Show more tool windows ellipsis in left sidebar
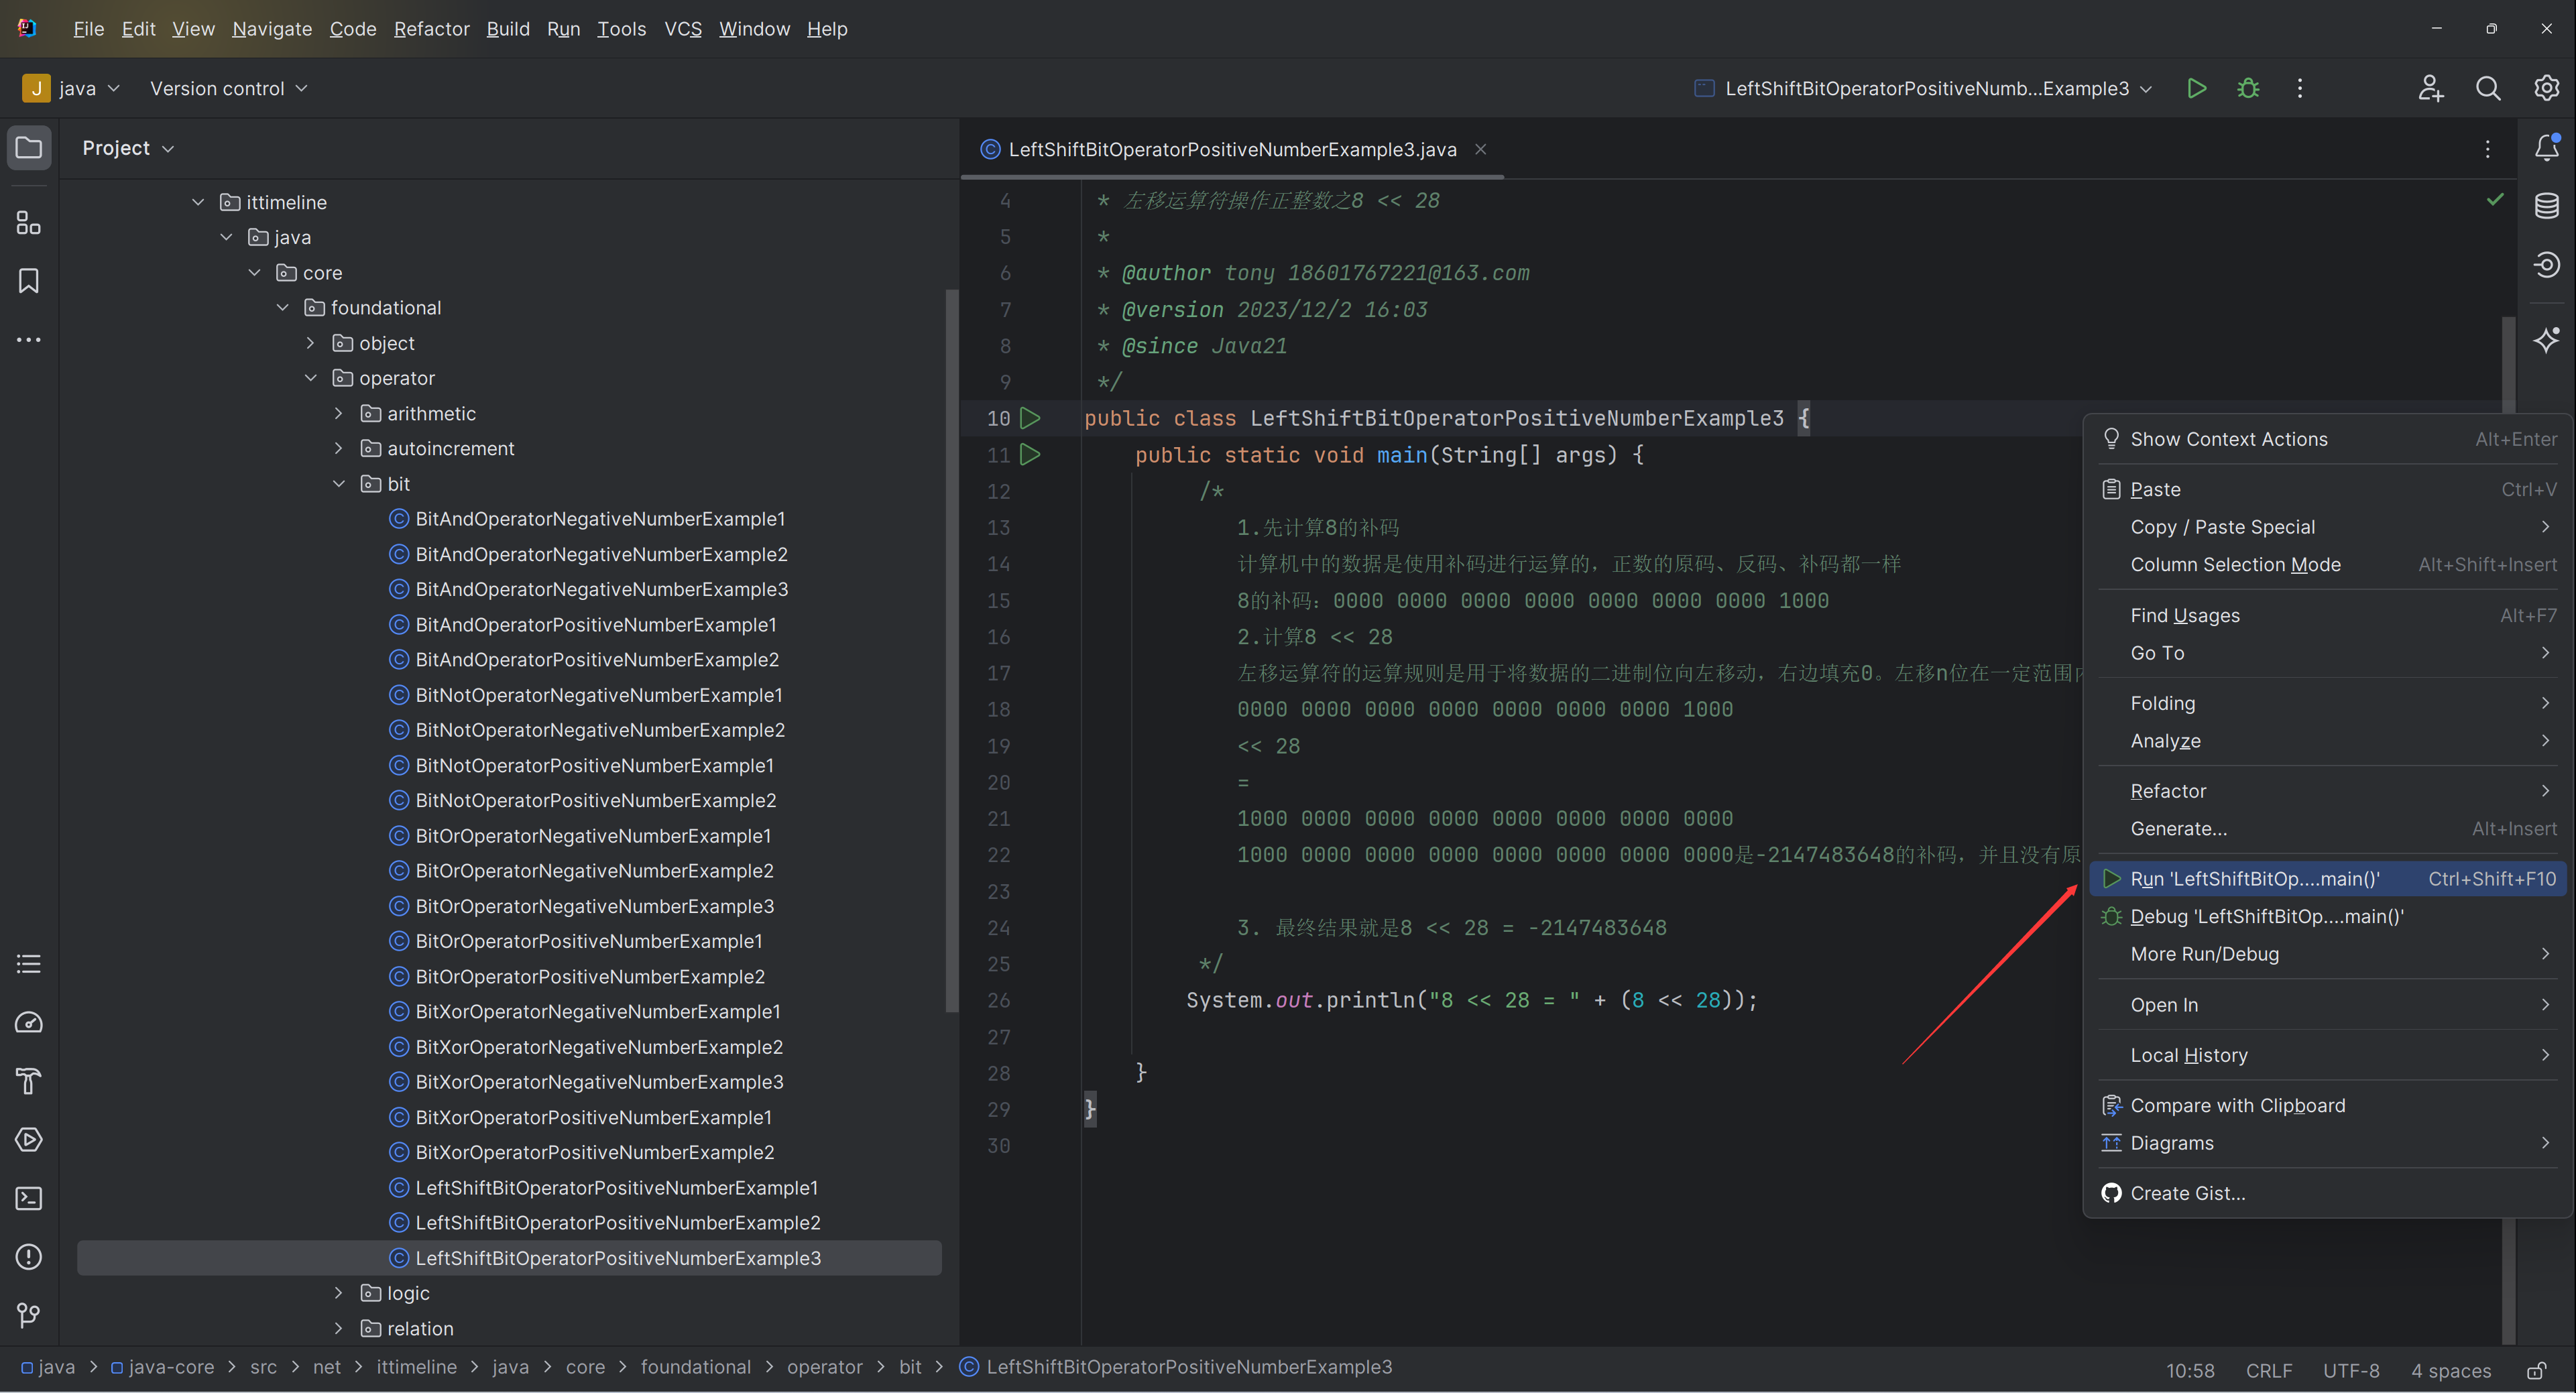This screenshot has width=2576, height=1393. coord(29,340)
